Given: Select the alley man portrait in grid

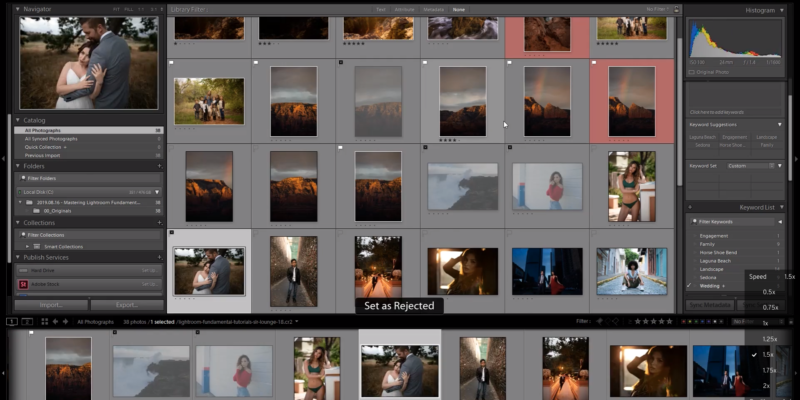Looking at the screenshot, I should (293, 271).
